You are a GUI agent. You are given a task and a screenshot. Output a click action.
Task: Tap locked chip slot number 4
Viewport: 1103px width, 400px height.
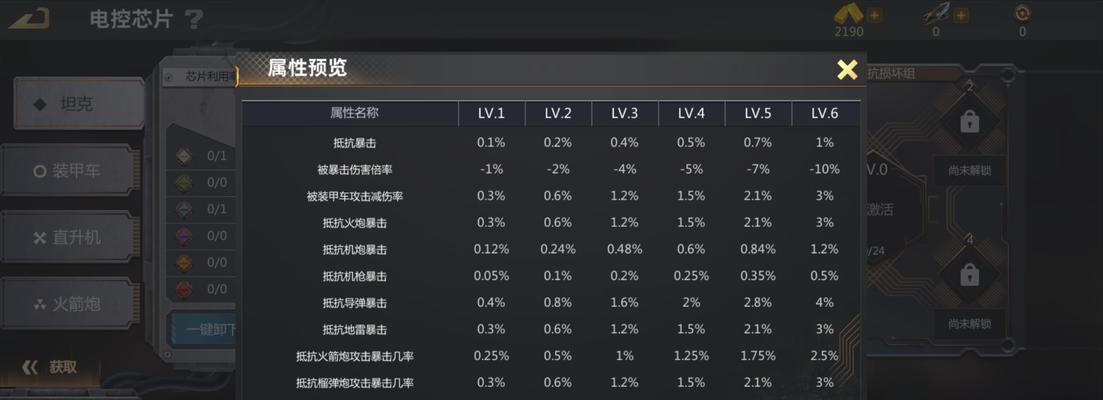(969, 273)
